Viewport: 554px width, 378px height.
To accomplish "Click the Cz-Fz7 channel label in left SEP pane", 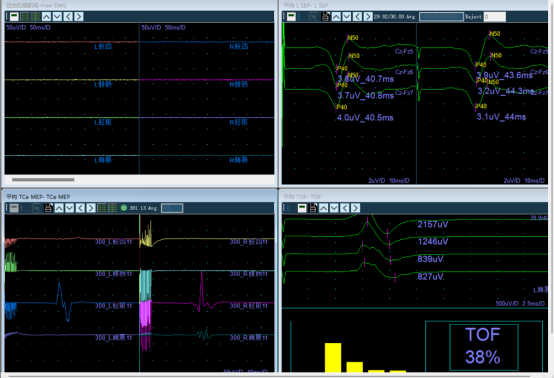I will [x=404, y=93].
